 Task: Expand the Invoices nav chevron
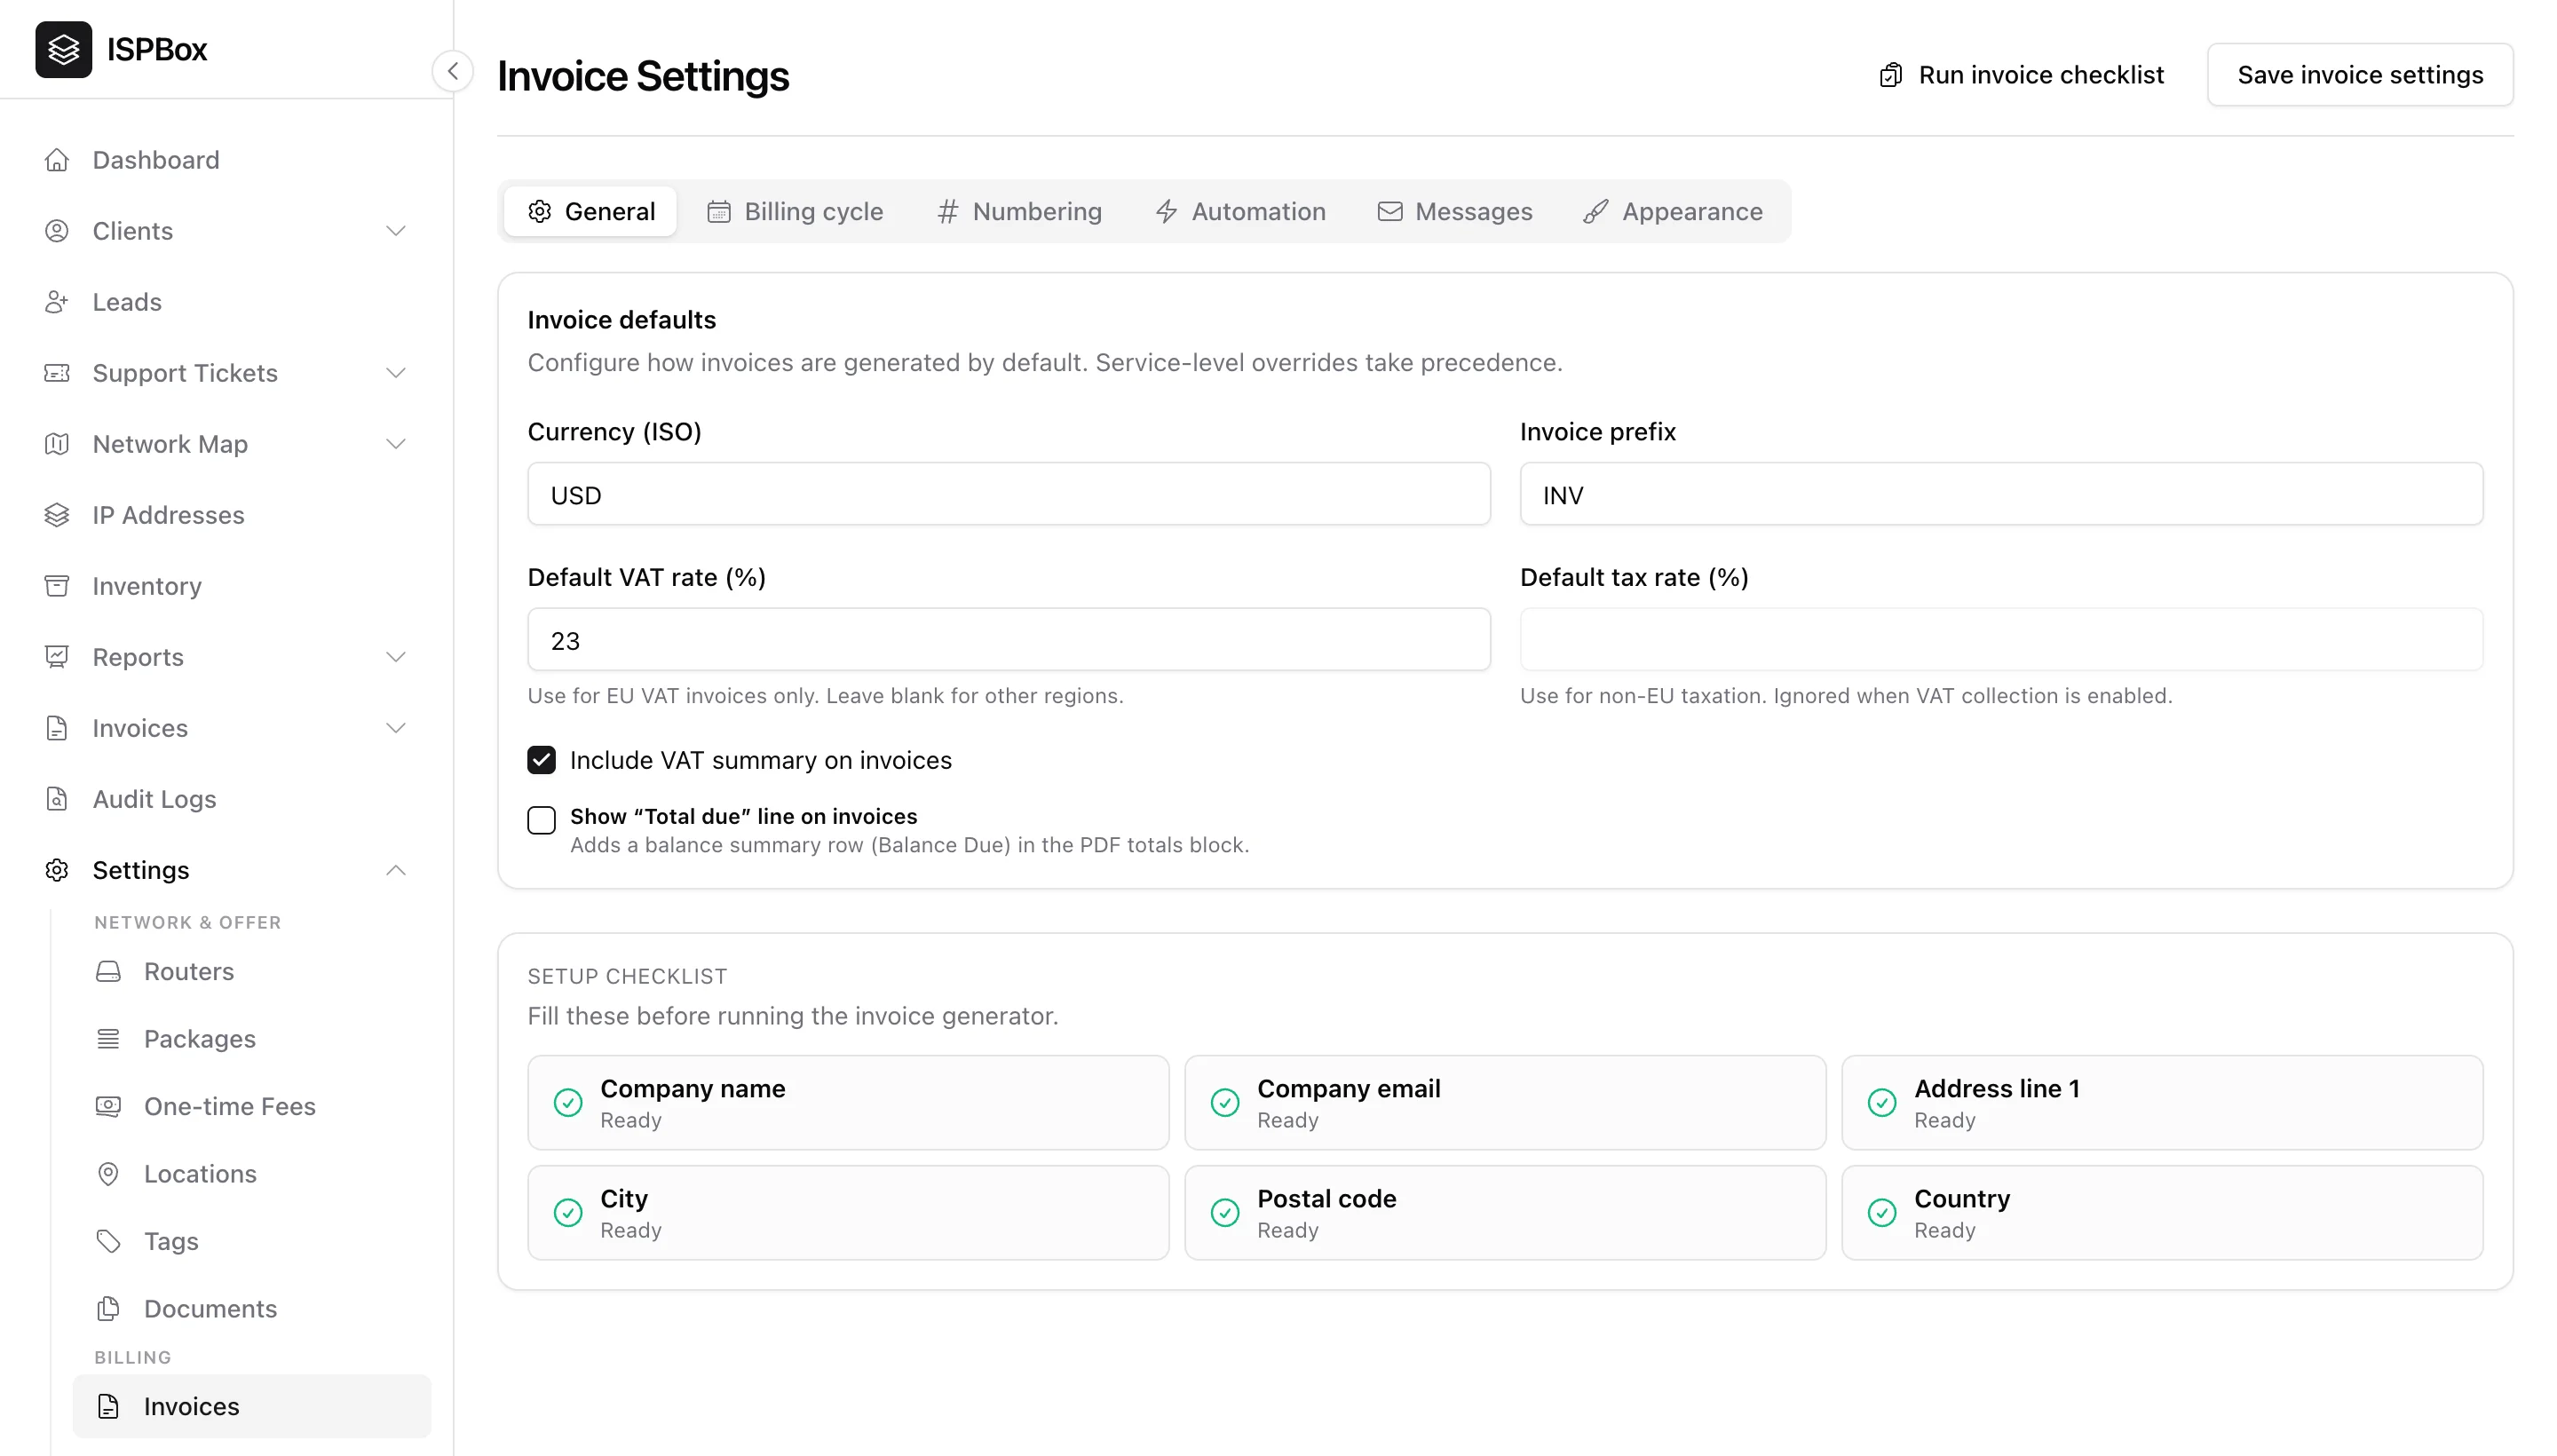(396, 728)
